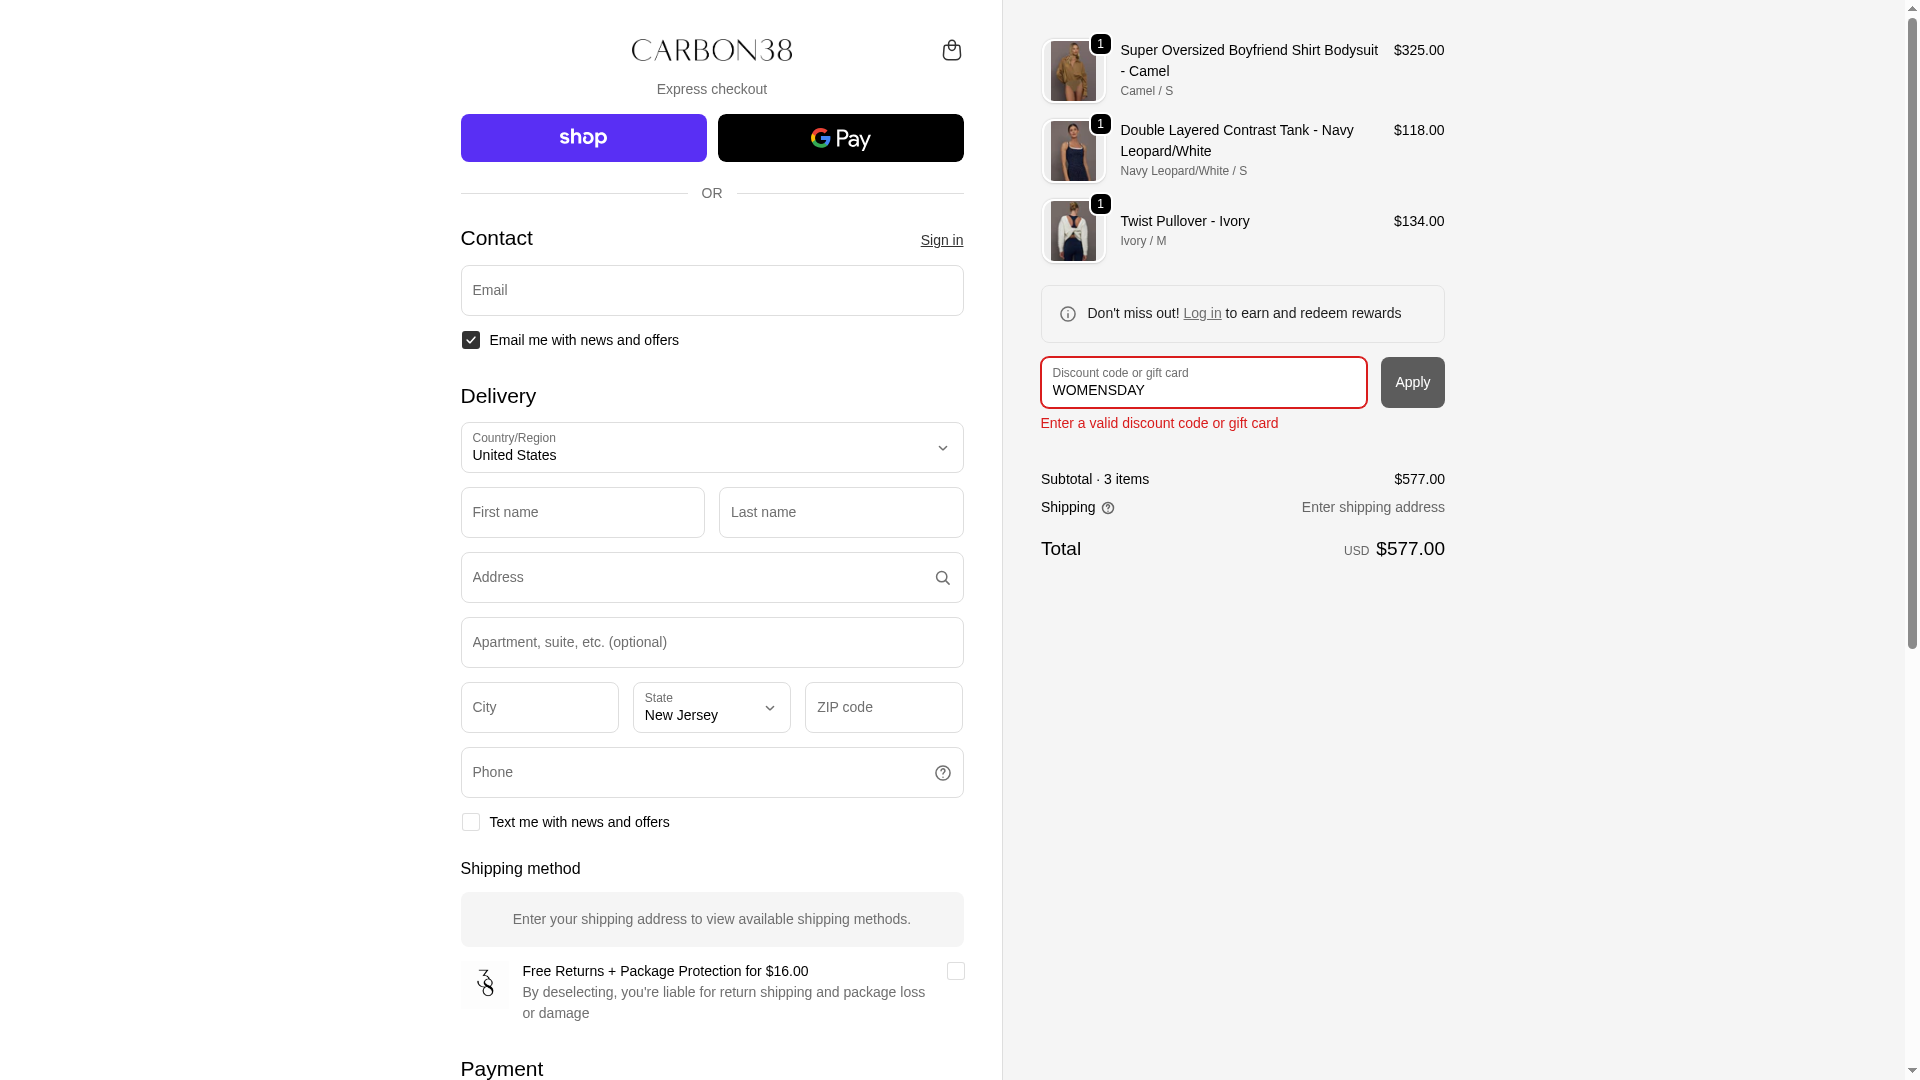Click the $325.00 price
Image resolution: width=1920 pixels, height=1080 pixels.
[1419, 50]
